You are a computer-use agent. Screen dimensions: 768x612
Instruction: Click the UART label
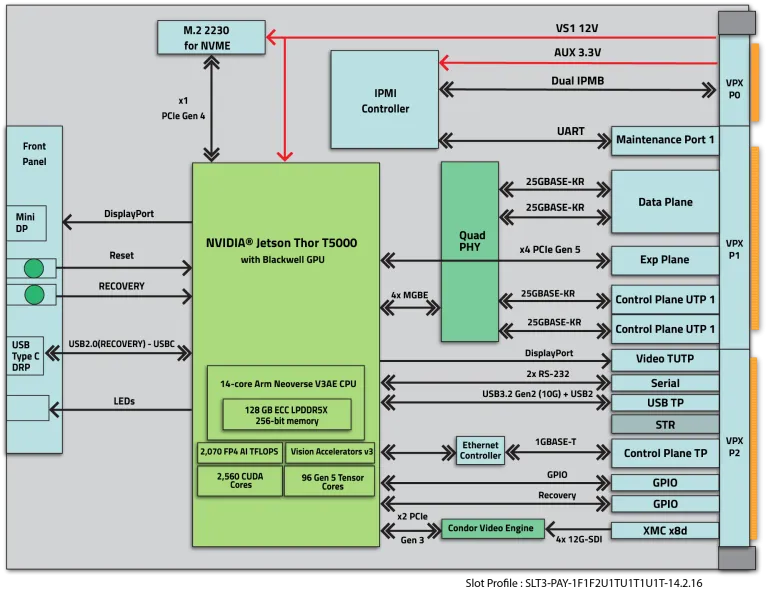tap(571, 131)
